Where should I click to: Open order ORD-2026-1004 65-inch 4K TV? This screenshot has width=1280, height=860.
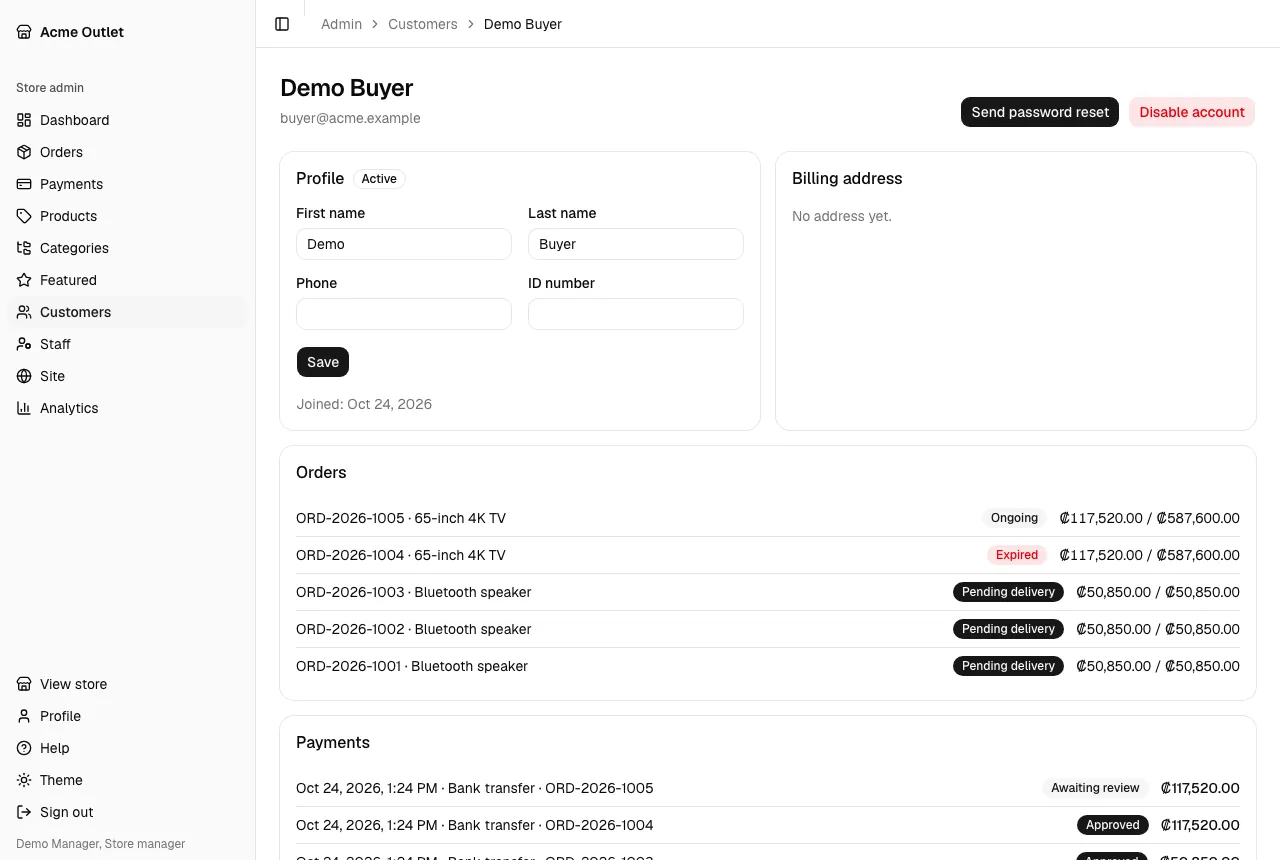tap(768, 555)
